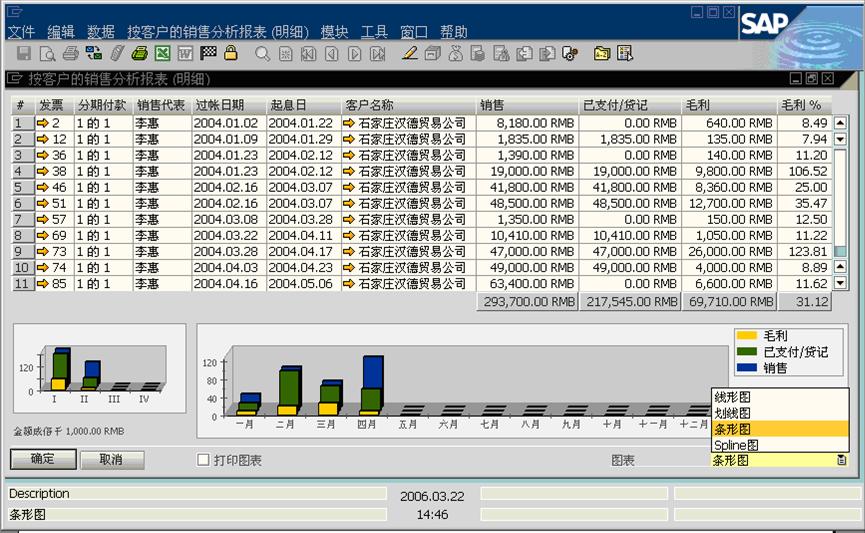Open the 模块 menu

(x=335, y=32)
